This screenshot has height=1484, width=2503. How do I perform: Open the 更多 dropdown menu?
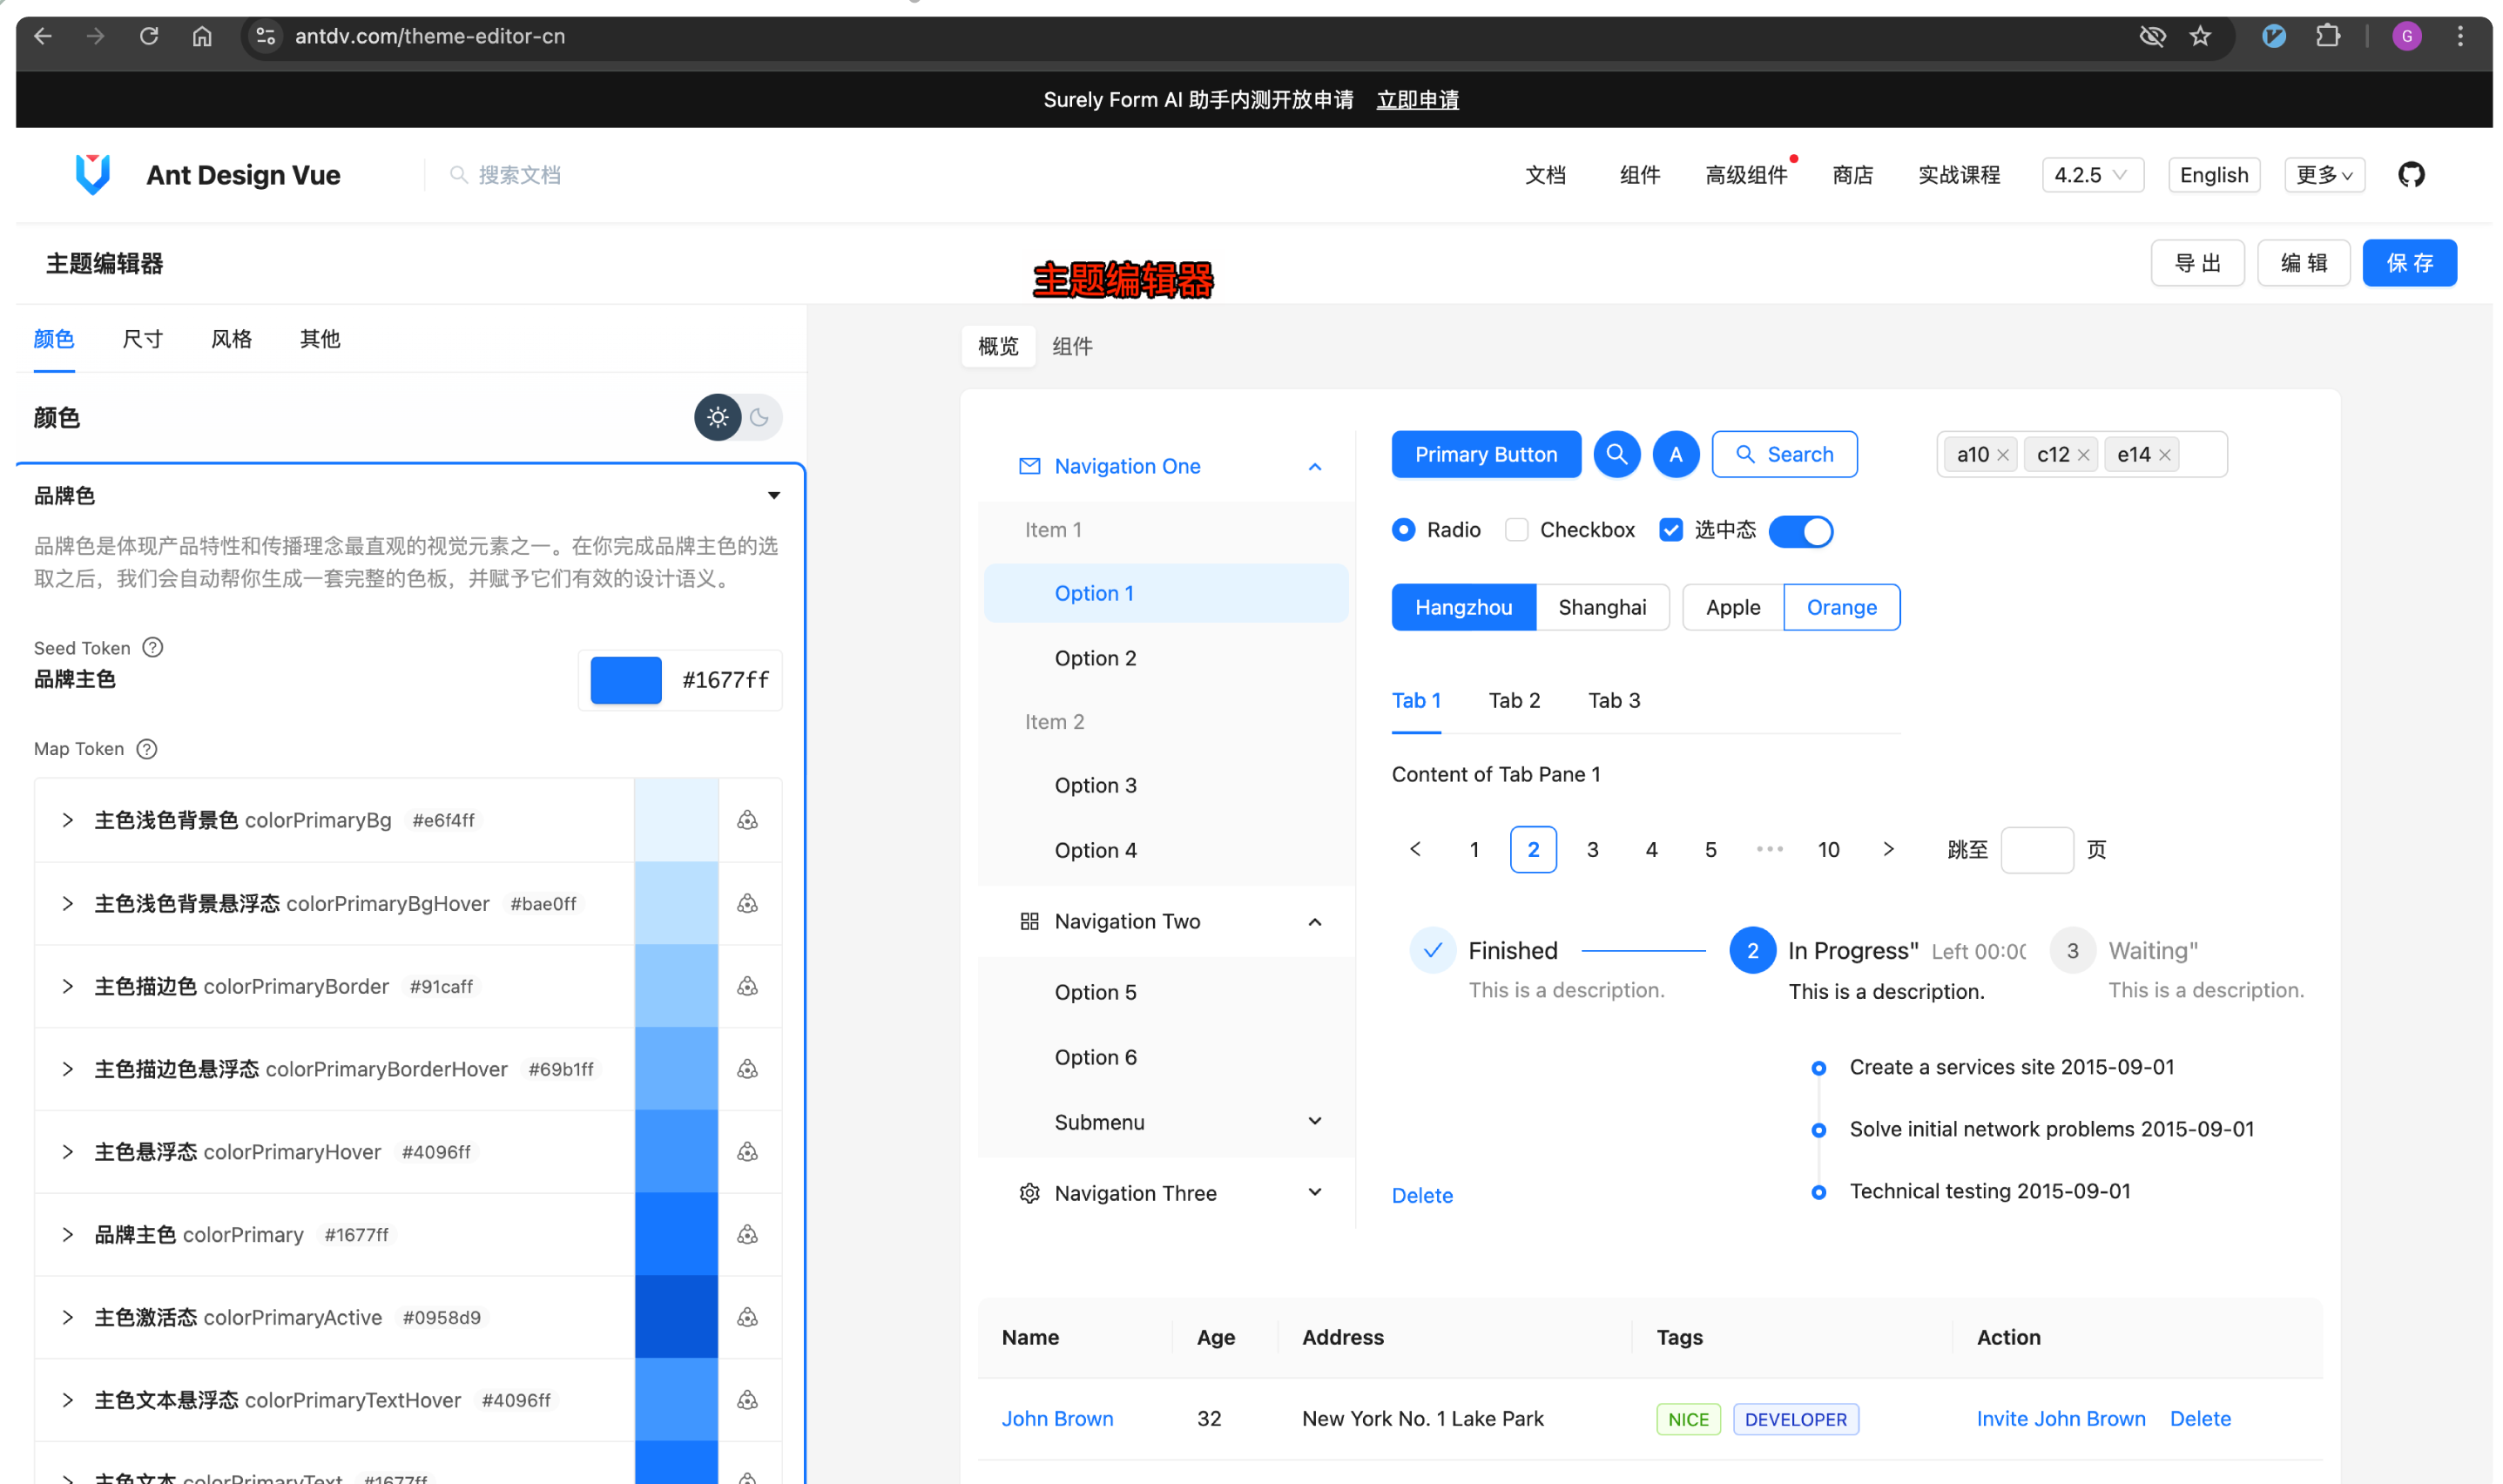click(2324, 175)
